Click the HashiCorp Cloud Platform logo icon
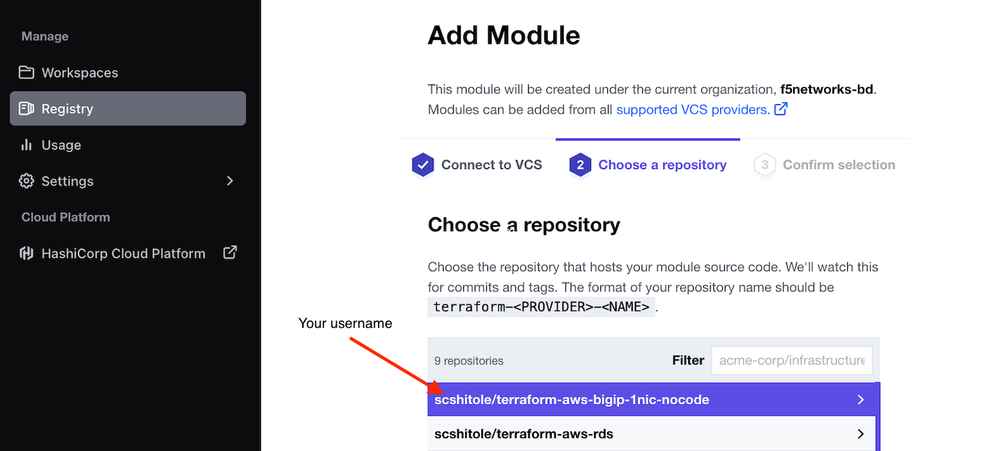 tap(27, 253)
